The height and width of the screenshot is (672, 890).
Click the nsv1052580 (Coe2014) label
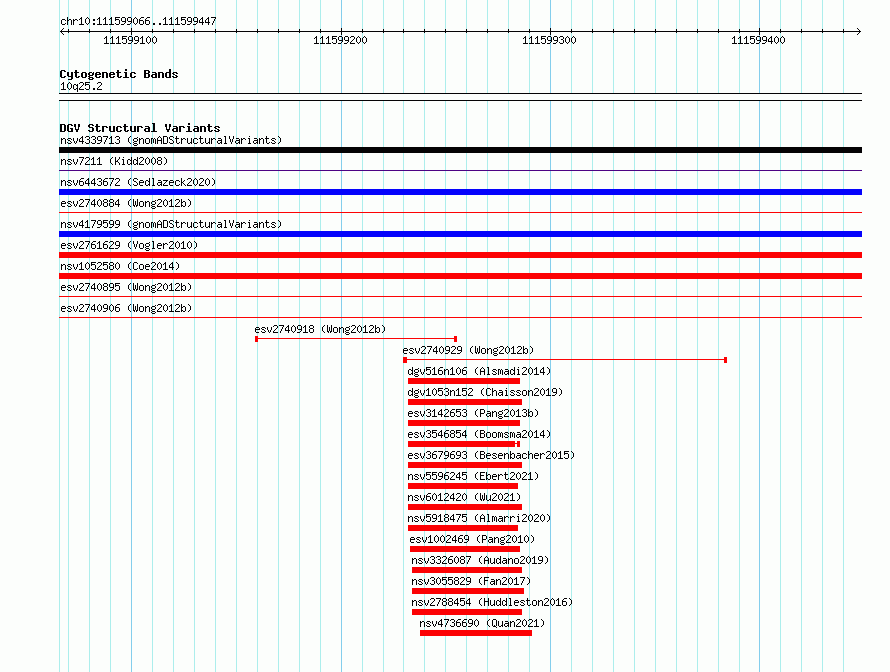pos(120,266)
